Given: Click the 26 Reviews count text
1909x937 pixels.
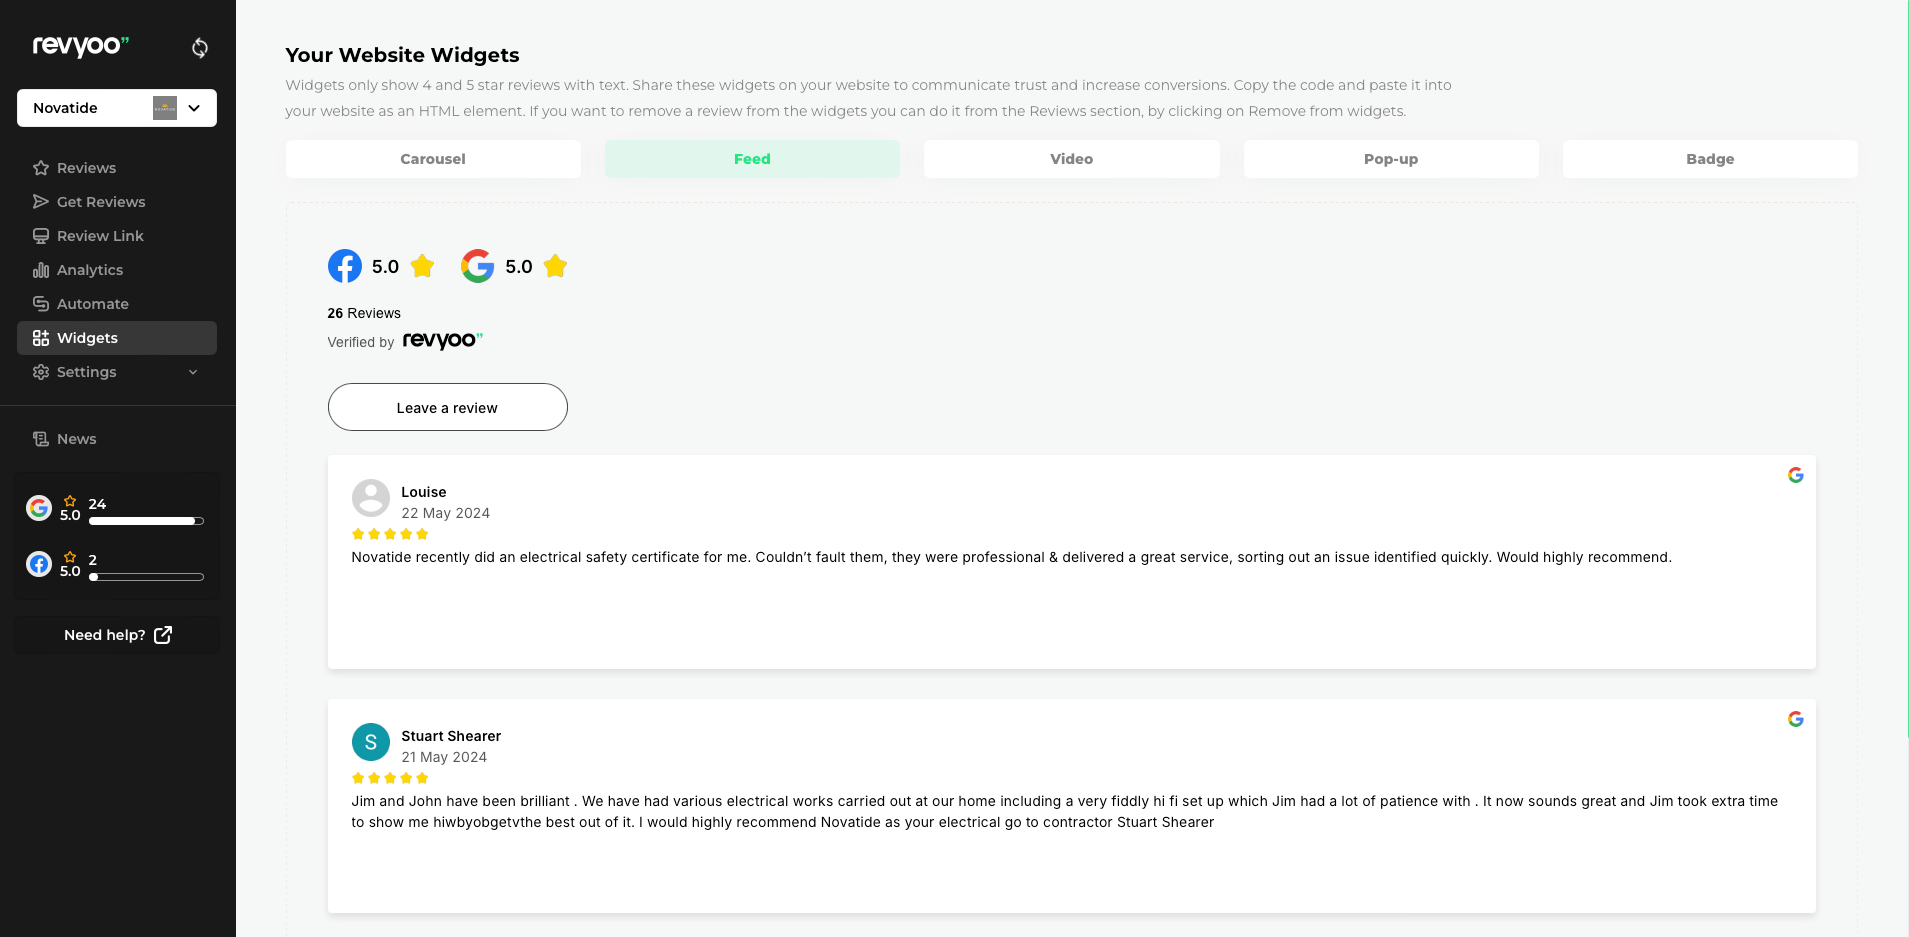Looking at the screenshot, I should [364, 313].
